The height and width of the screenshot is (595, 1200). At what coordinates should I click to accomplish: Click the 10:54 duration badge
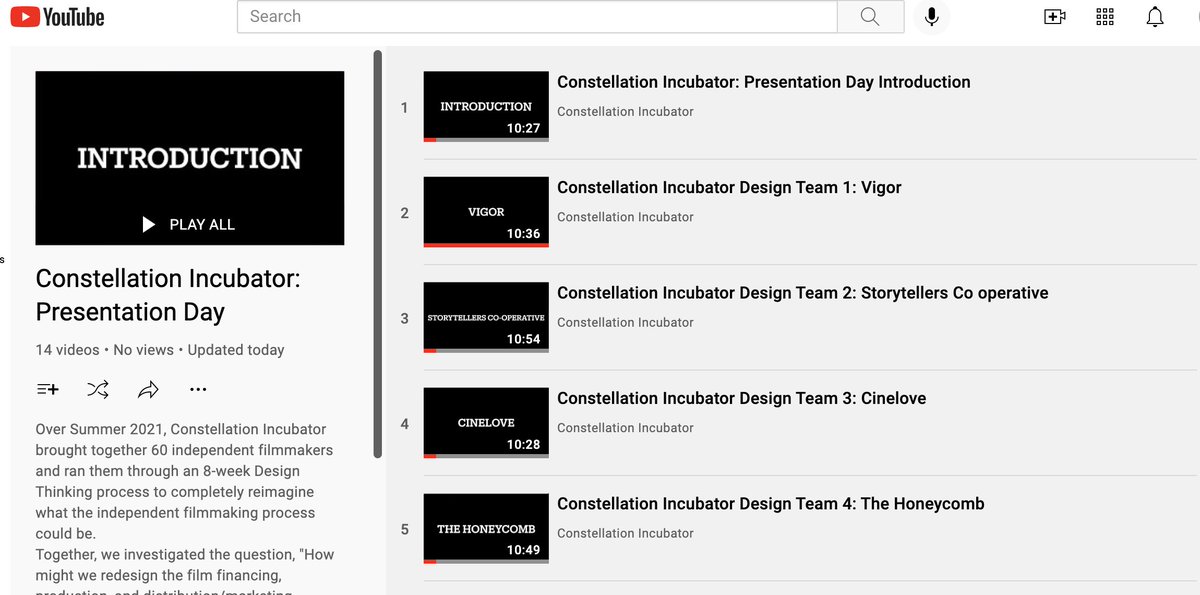(x=523, y=339)
